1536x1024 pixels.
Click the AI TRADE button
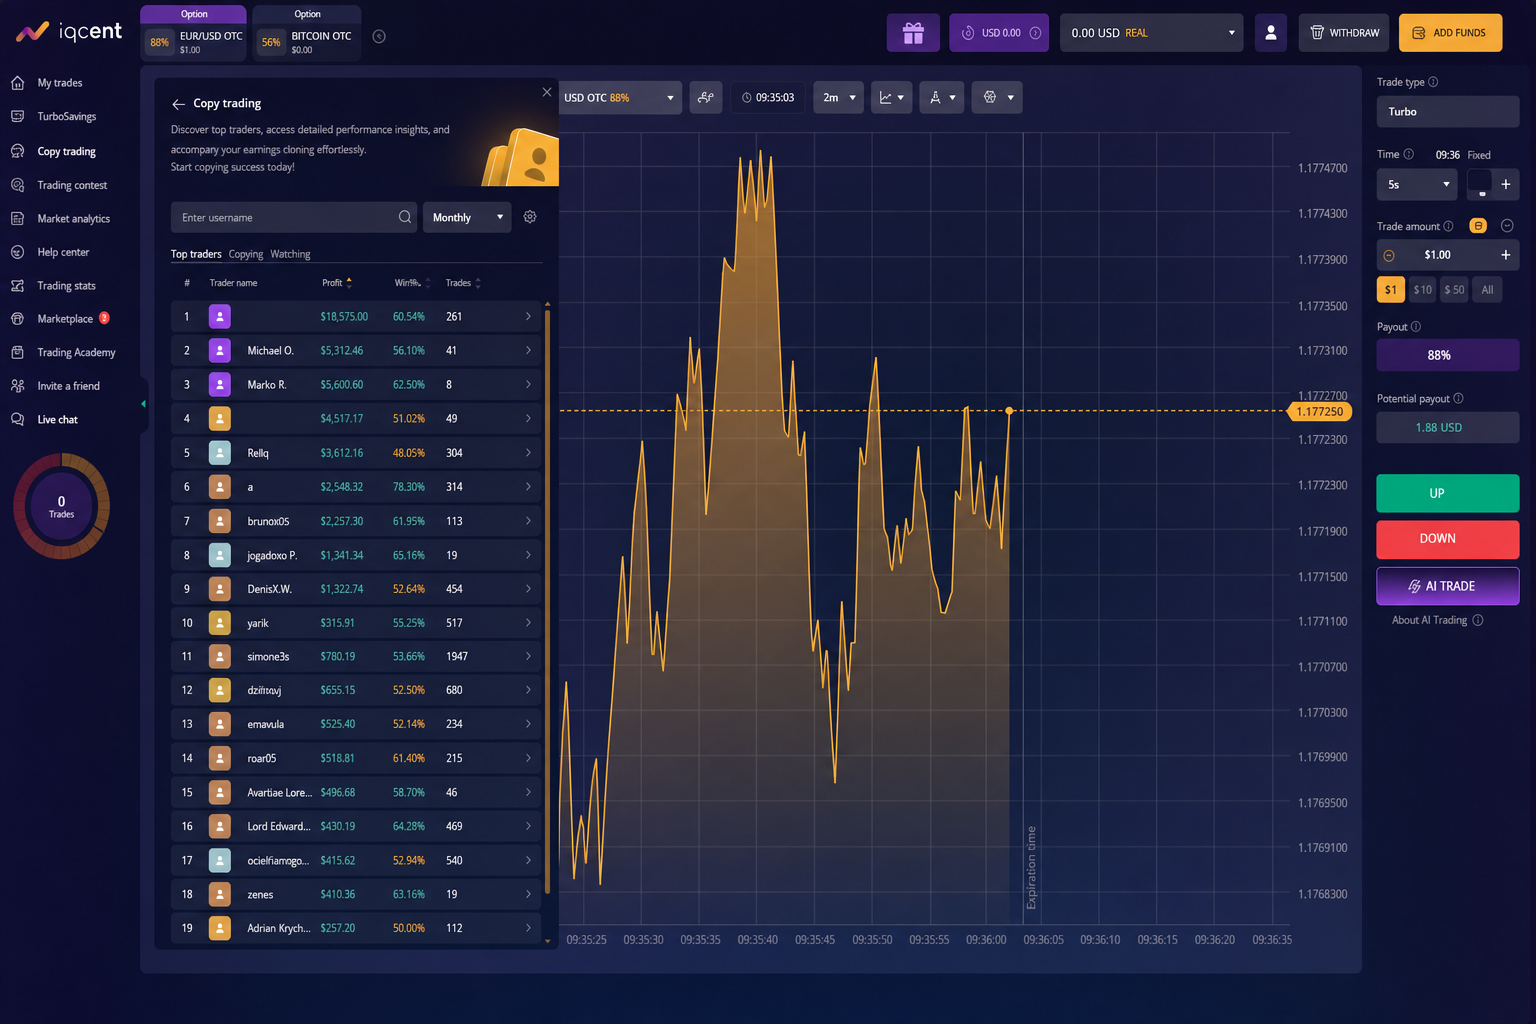1447,586
